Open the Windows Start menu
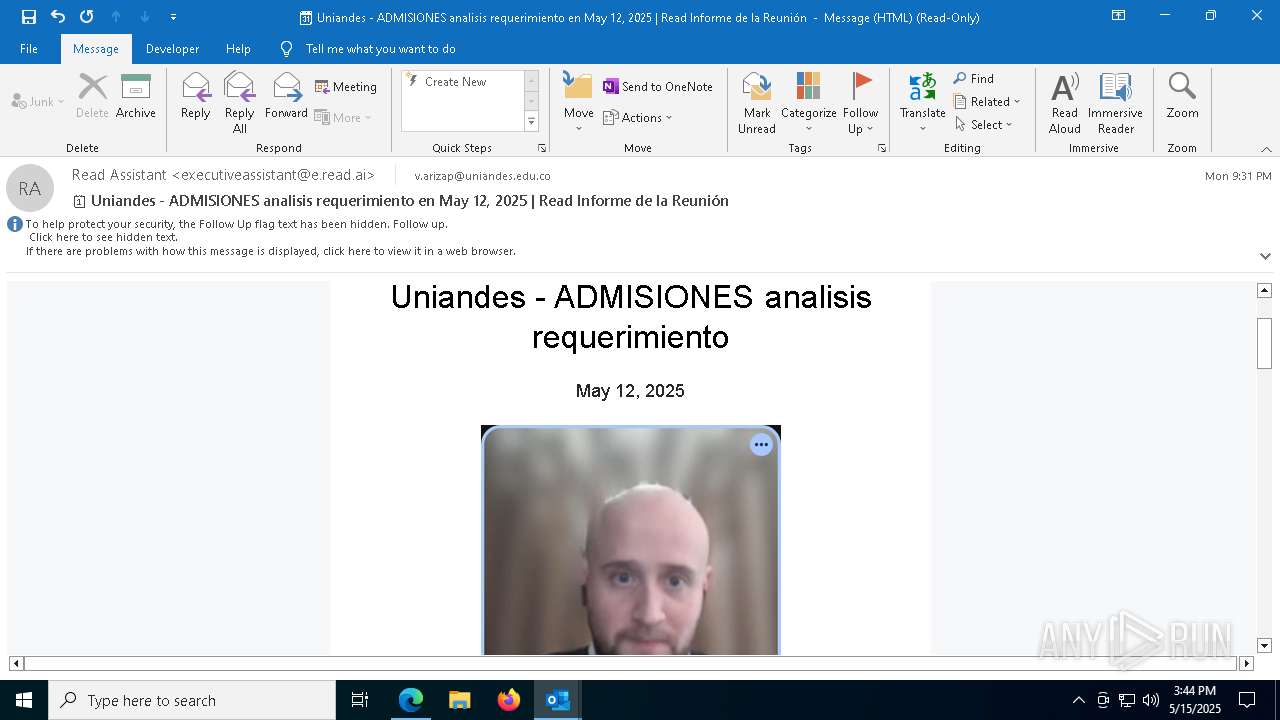 pyautogui.click(x=24, y=700)
